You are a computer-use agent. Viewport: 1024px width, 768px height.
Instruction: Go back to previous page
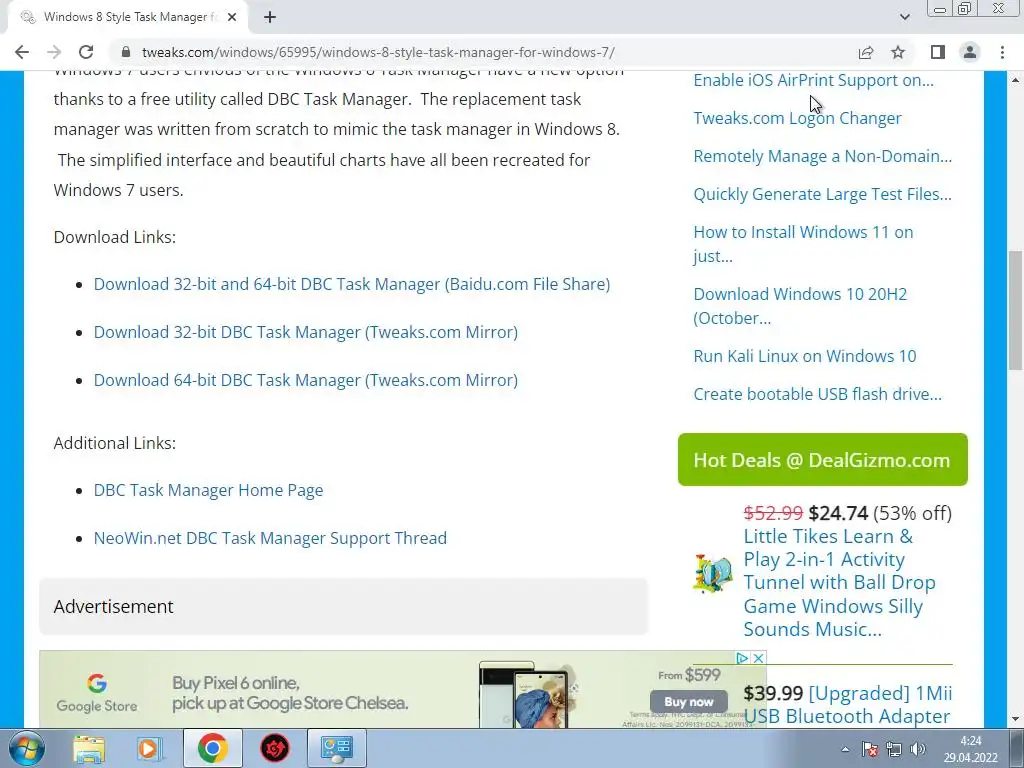tap(22, 52)
